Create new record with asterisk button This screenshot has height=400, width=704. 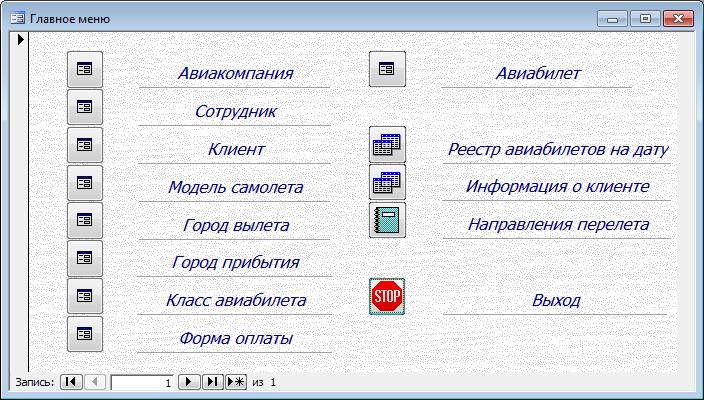pyautogui.click(x=236, y=382)
